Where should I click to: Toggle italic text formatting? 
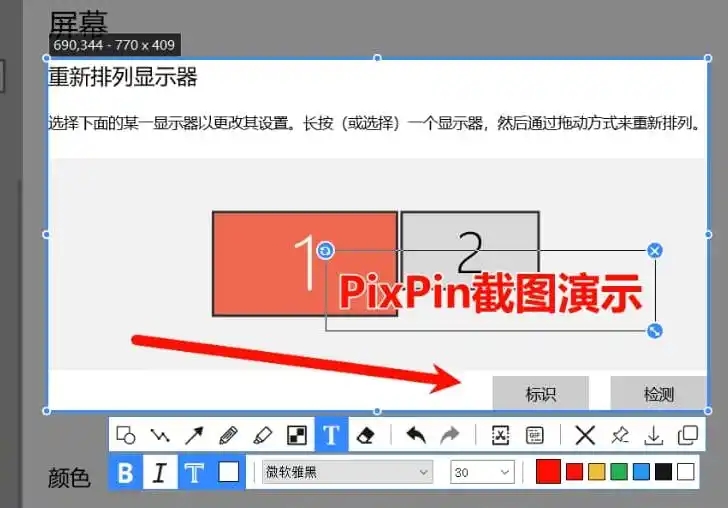(160, 473)
